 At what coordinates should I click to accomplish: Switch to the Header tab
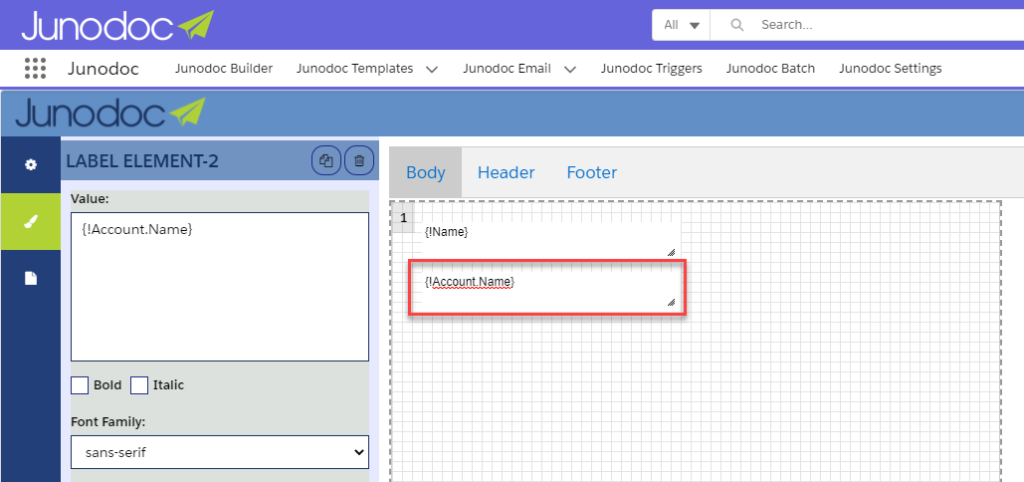(506, 172)
